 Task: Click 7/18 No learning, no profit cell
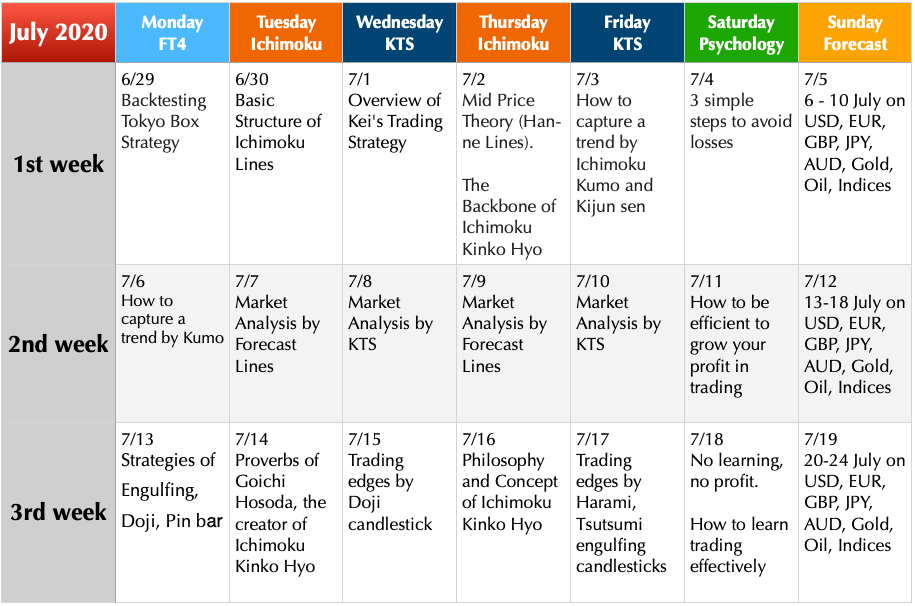[x=741, y=512]
